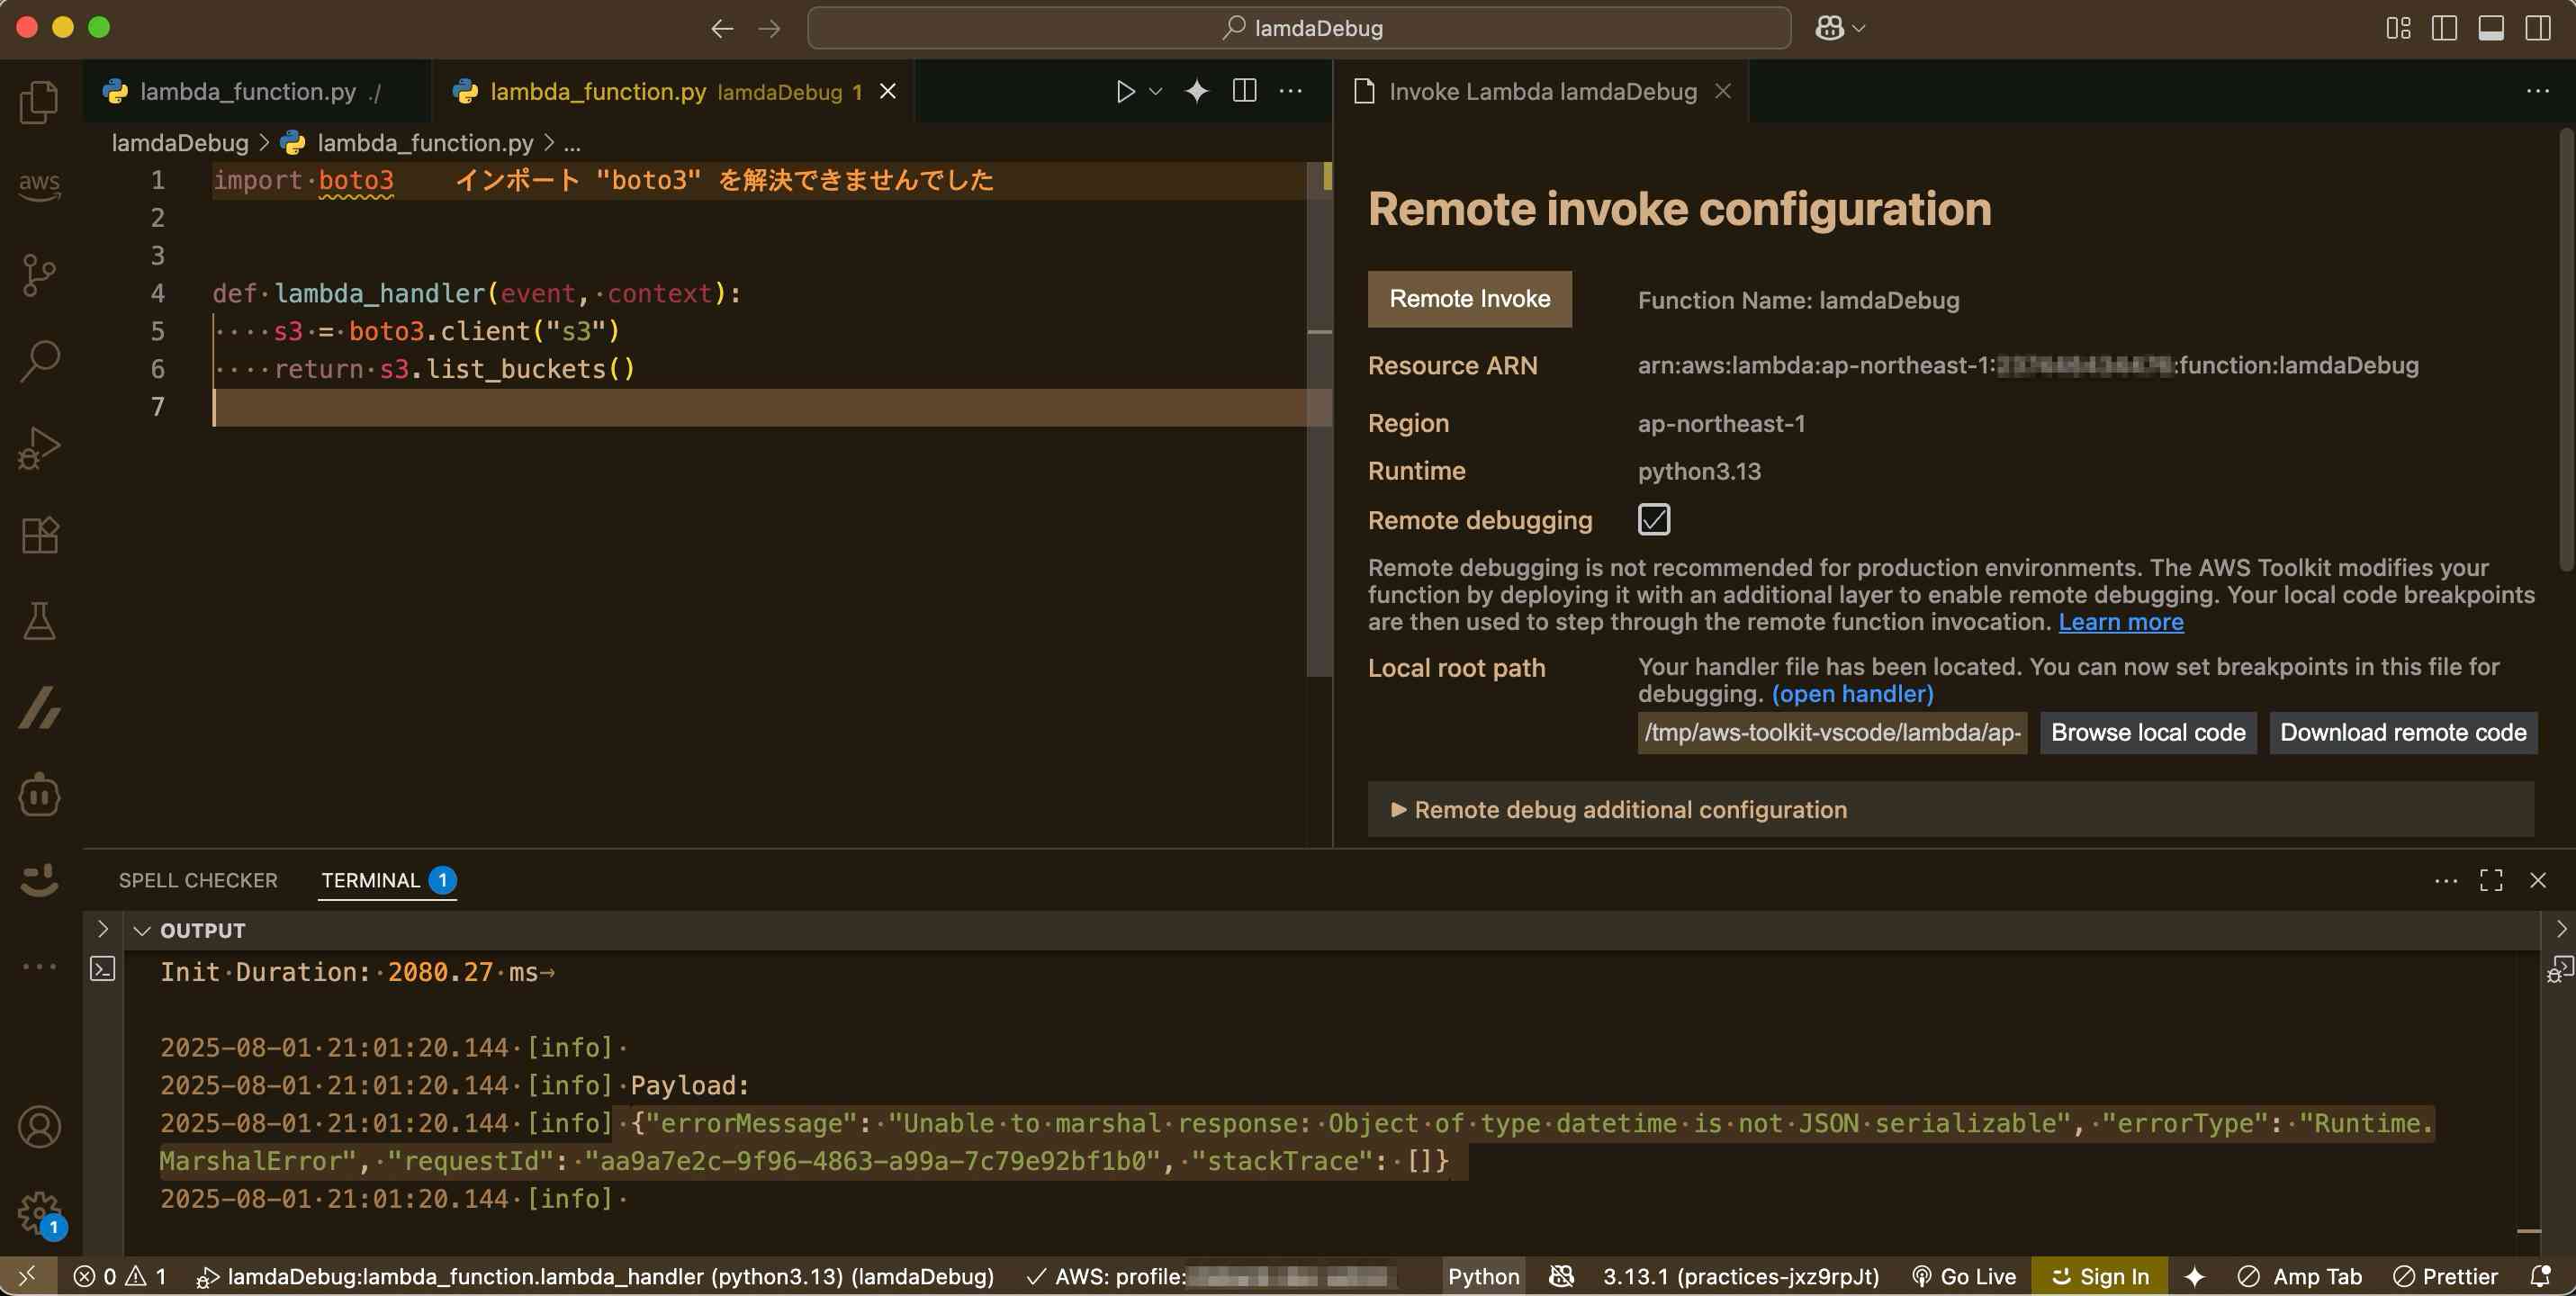
Task: Toggle primary sidebar visibility in title bar
Action: [x=2443, y=28]
